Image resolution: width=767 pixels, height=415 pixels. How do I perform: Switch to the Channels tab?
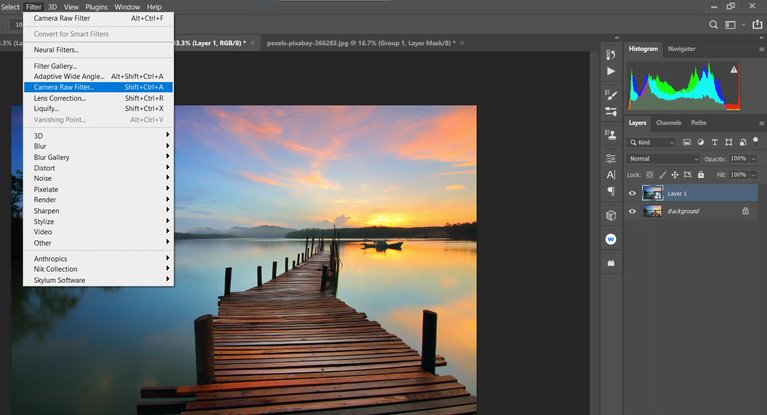pos(668,123)
